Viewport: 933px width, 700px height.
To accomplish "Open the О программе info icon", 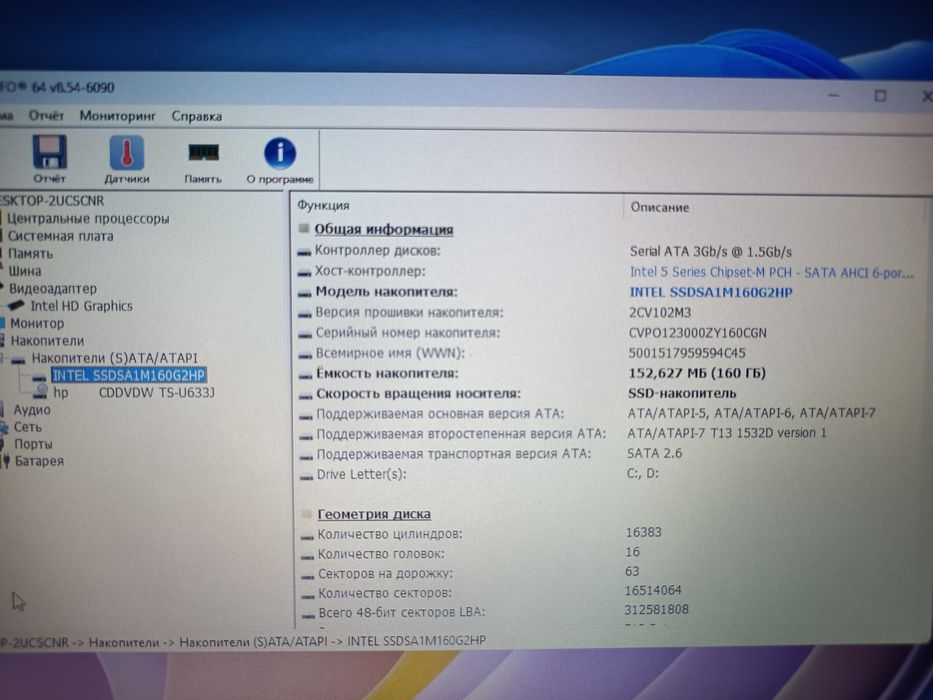I will click(280, 153).
